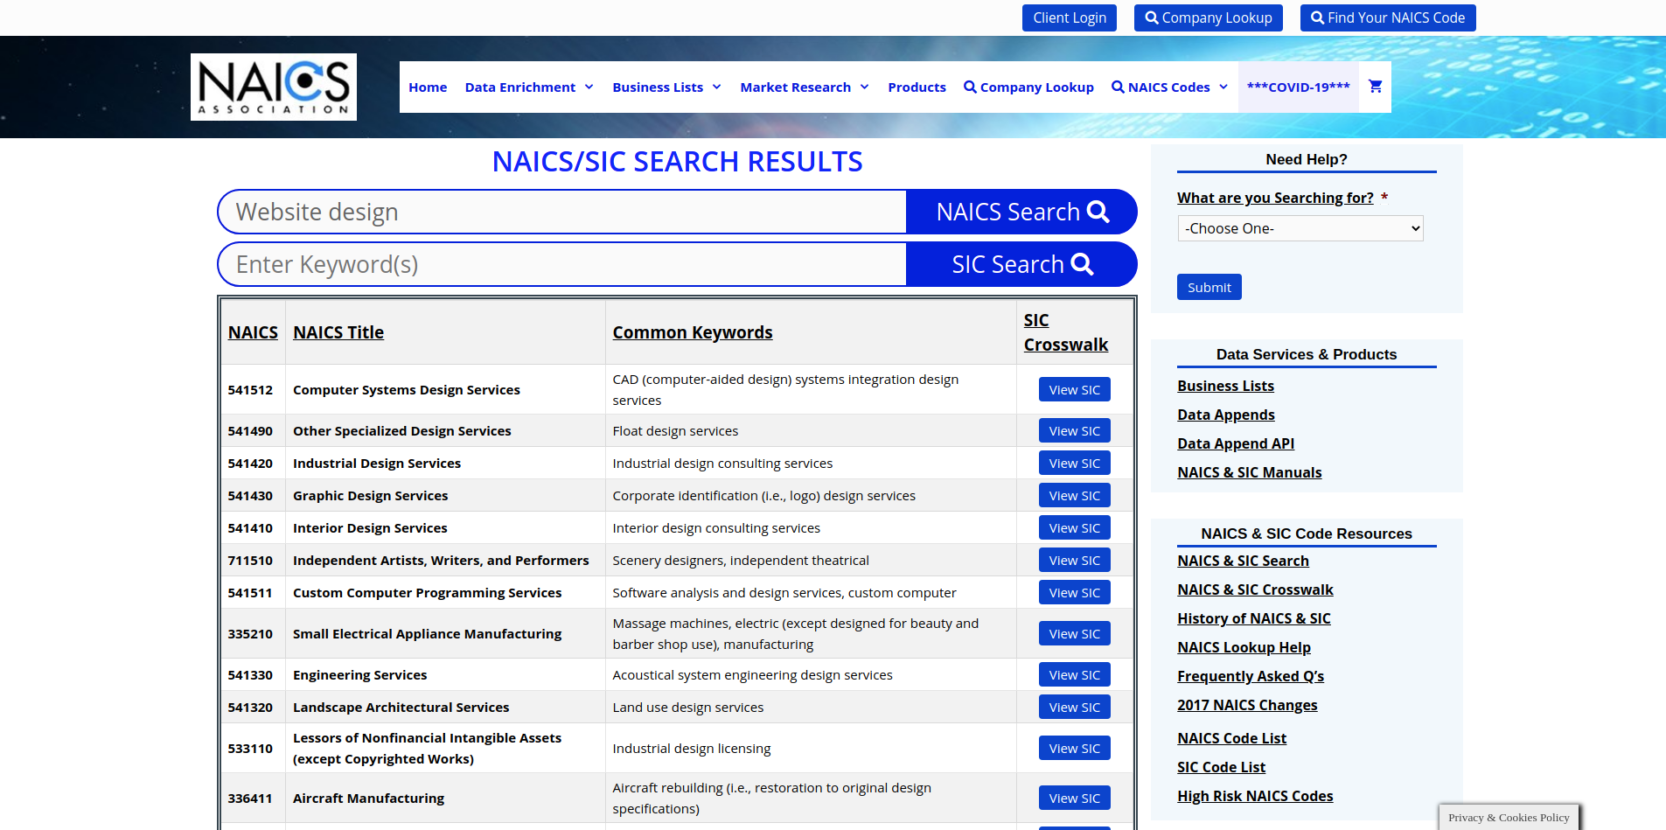Open the Choose One dropdown
The height and width of the screenshot is (830, 1666).
[1300, 228]
